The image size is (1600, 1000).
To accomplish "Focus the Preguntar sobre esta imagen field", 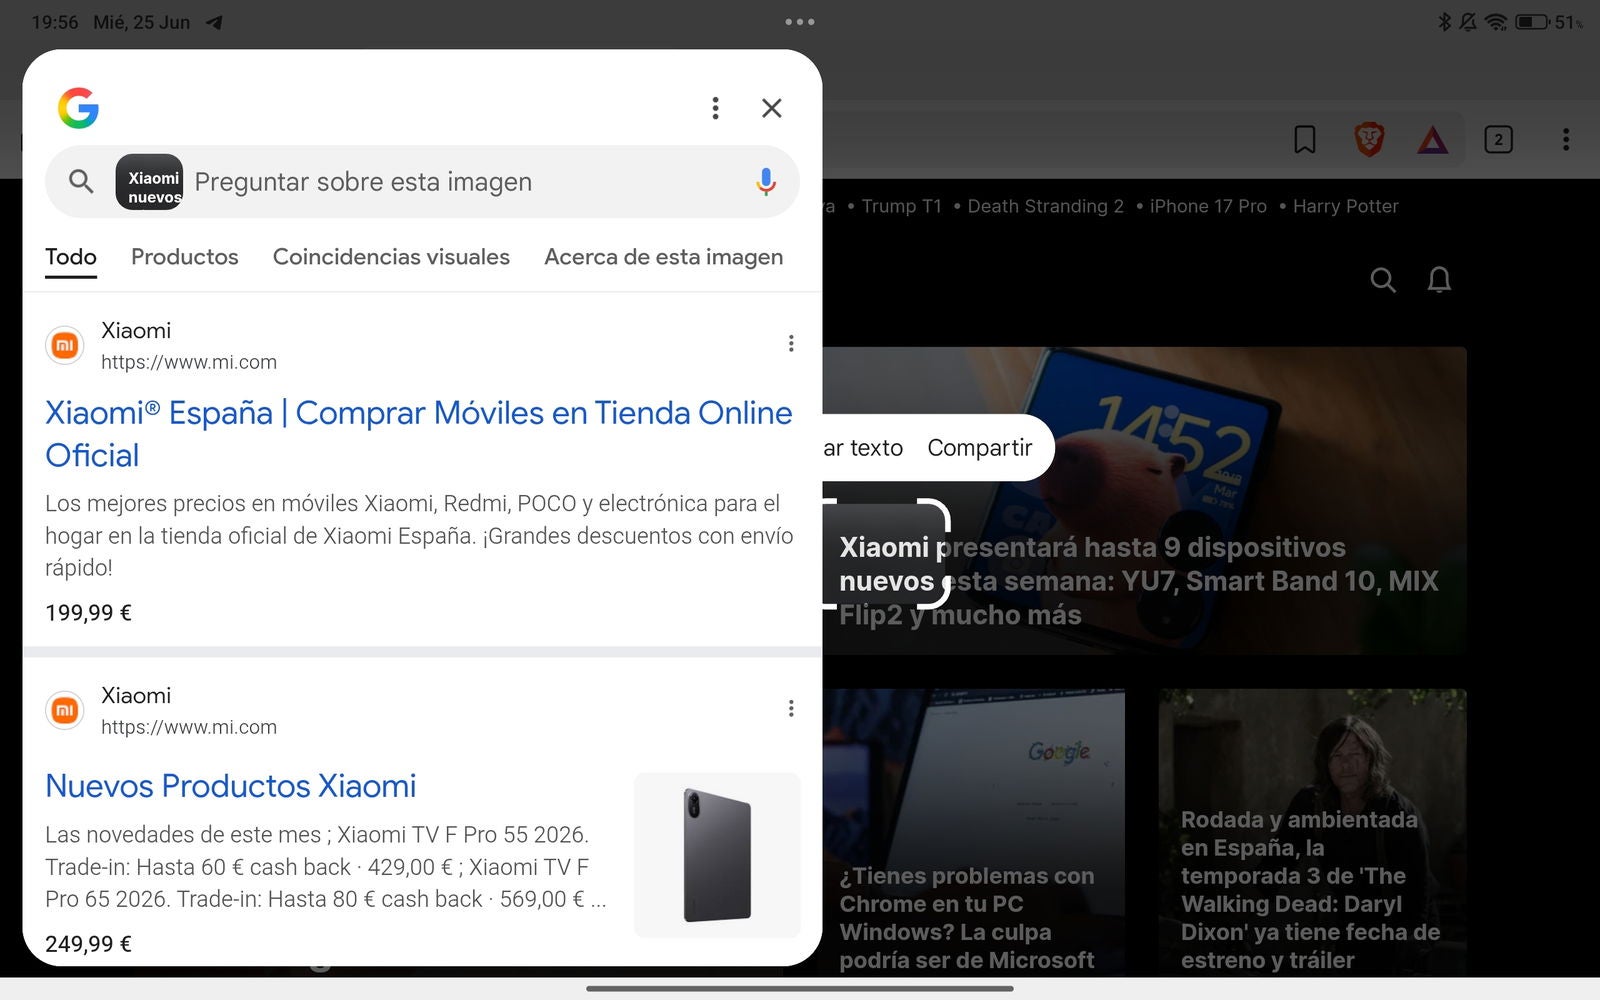I will [460, 182].
